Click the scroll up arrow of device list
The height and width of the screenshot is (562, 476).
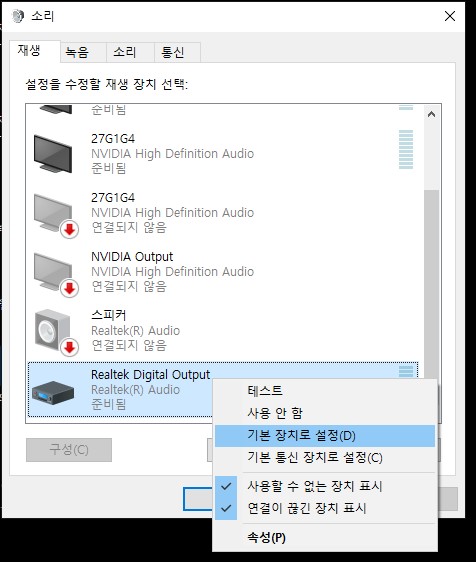pos(432,114)
